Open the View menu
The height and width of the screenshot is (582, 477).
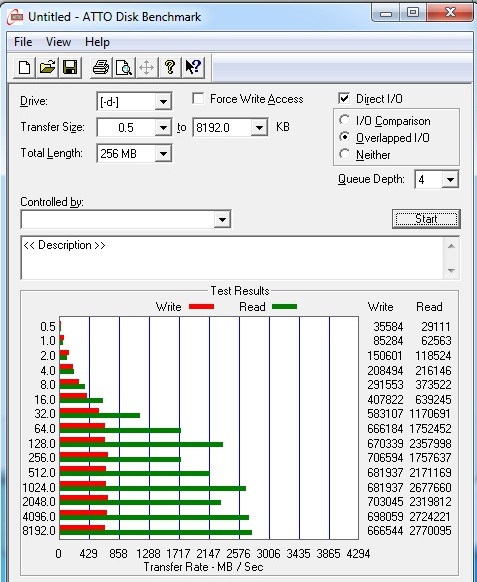(x=58, y=42)
